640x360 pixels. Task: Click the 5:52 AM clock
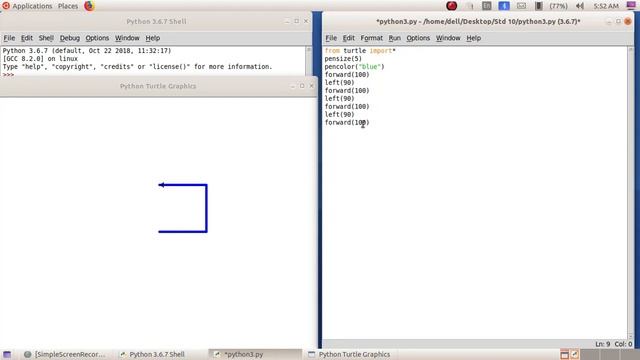tap(606, 6)
